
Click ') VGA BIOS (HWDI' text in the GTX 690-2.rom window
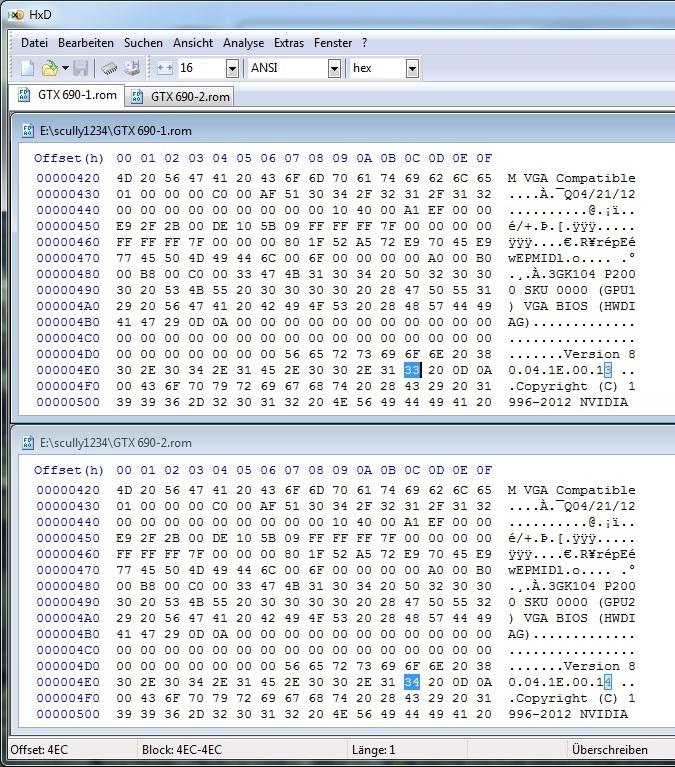tap(571, 618)
